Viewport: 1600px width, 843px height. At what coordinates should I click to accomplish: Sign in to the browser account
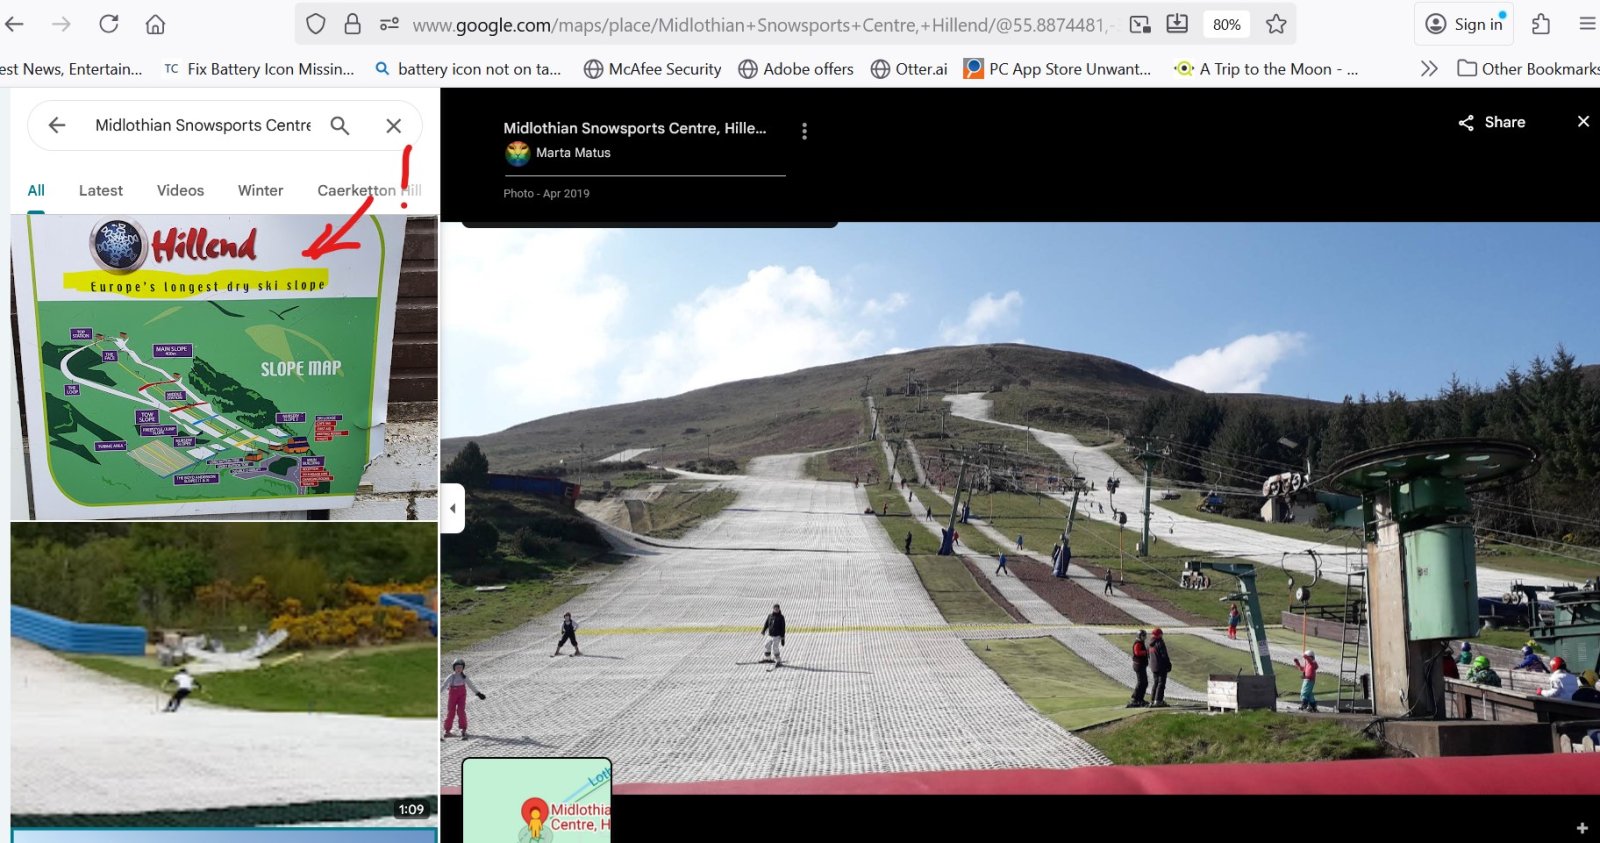tap(1465, 24)
